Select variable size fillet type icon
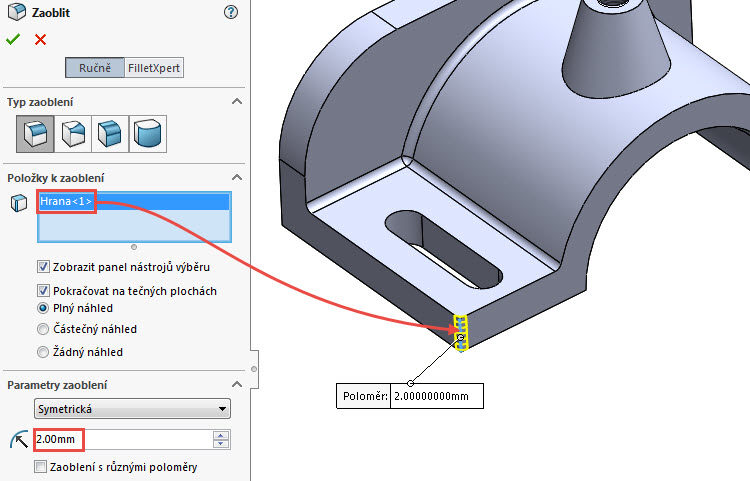The image size is (750, 481). tap(73, 134)
